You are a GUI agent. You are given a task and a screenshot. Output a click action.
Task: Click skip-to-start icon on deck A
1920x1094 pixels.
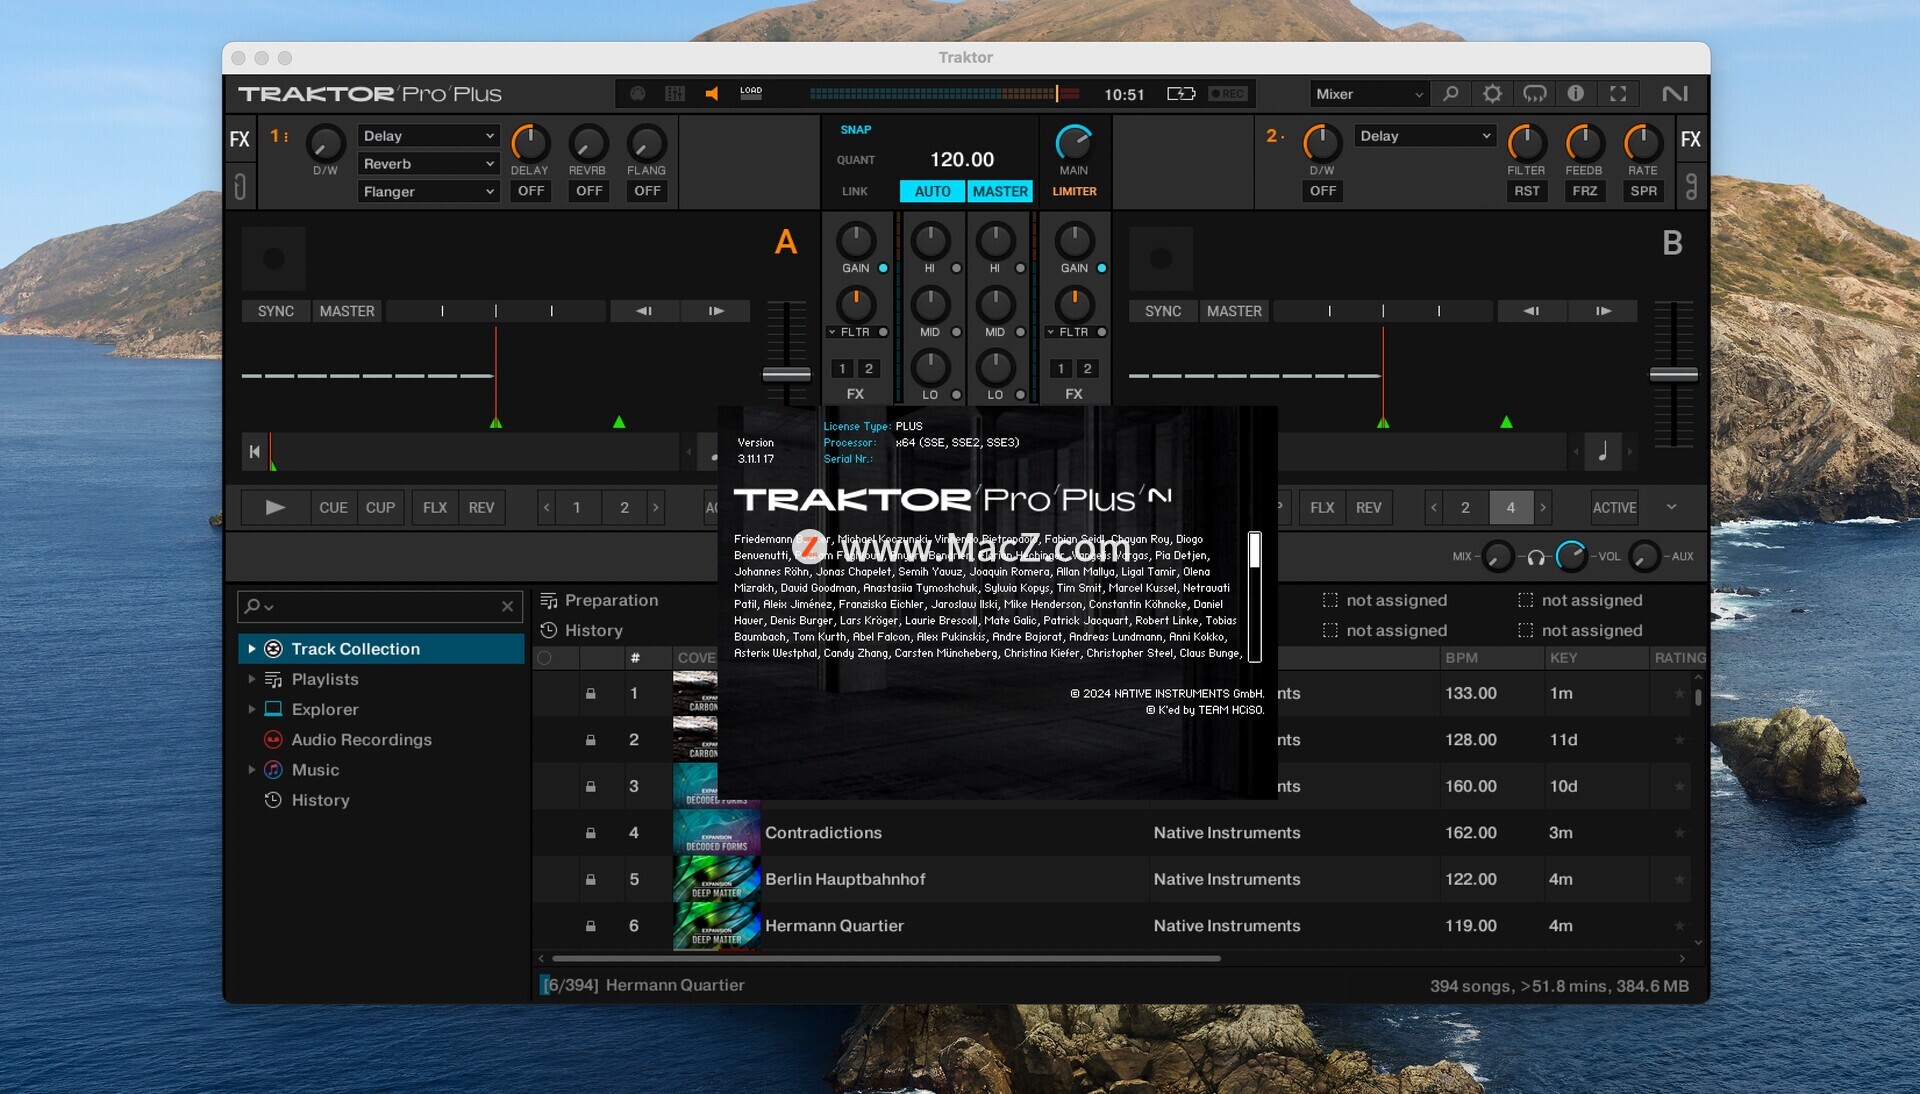coord(254,452)
